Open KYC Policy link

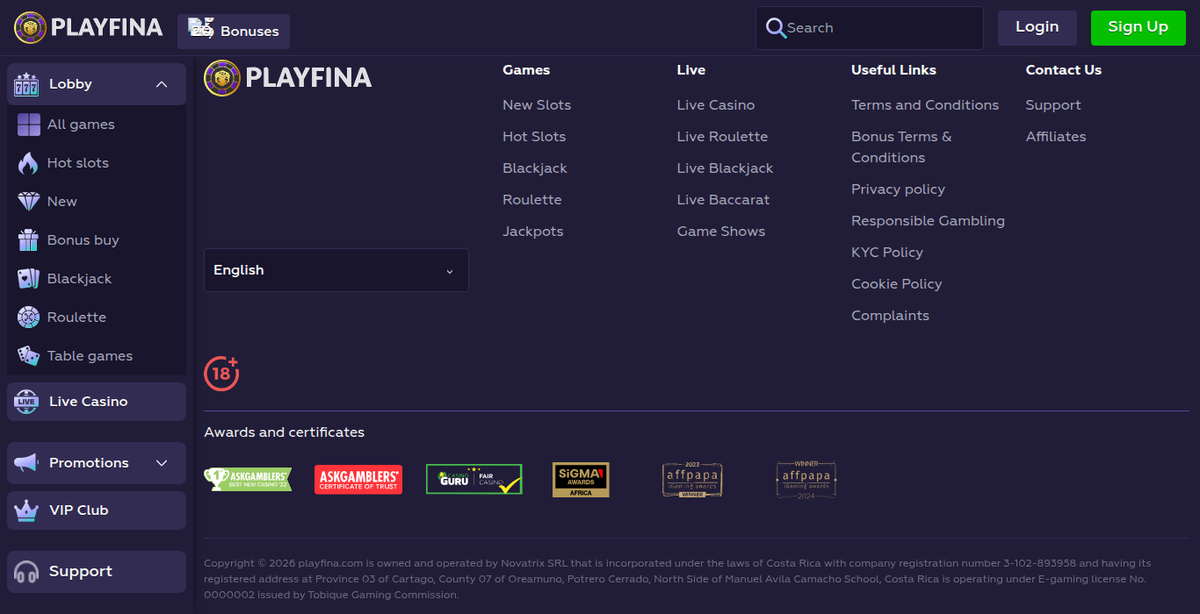click(887, 253)
